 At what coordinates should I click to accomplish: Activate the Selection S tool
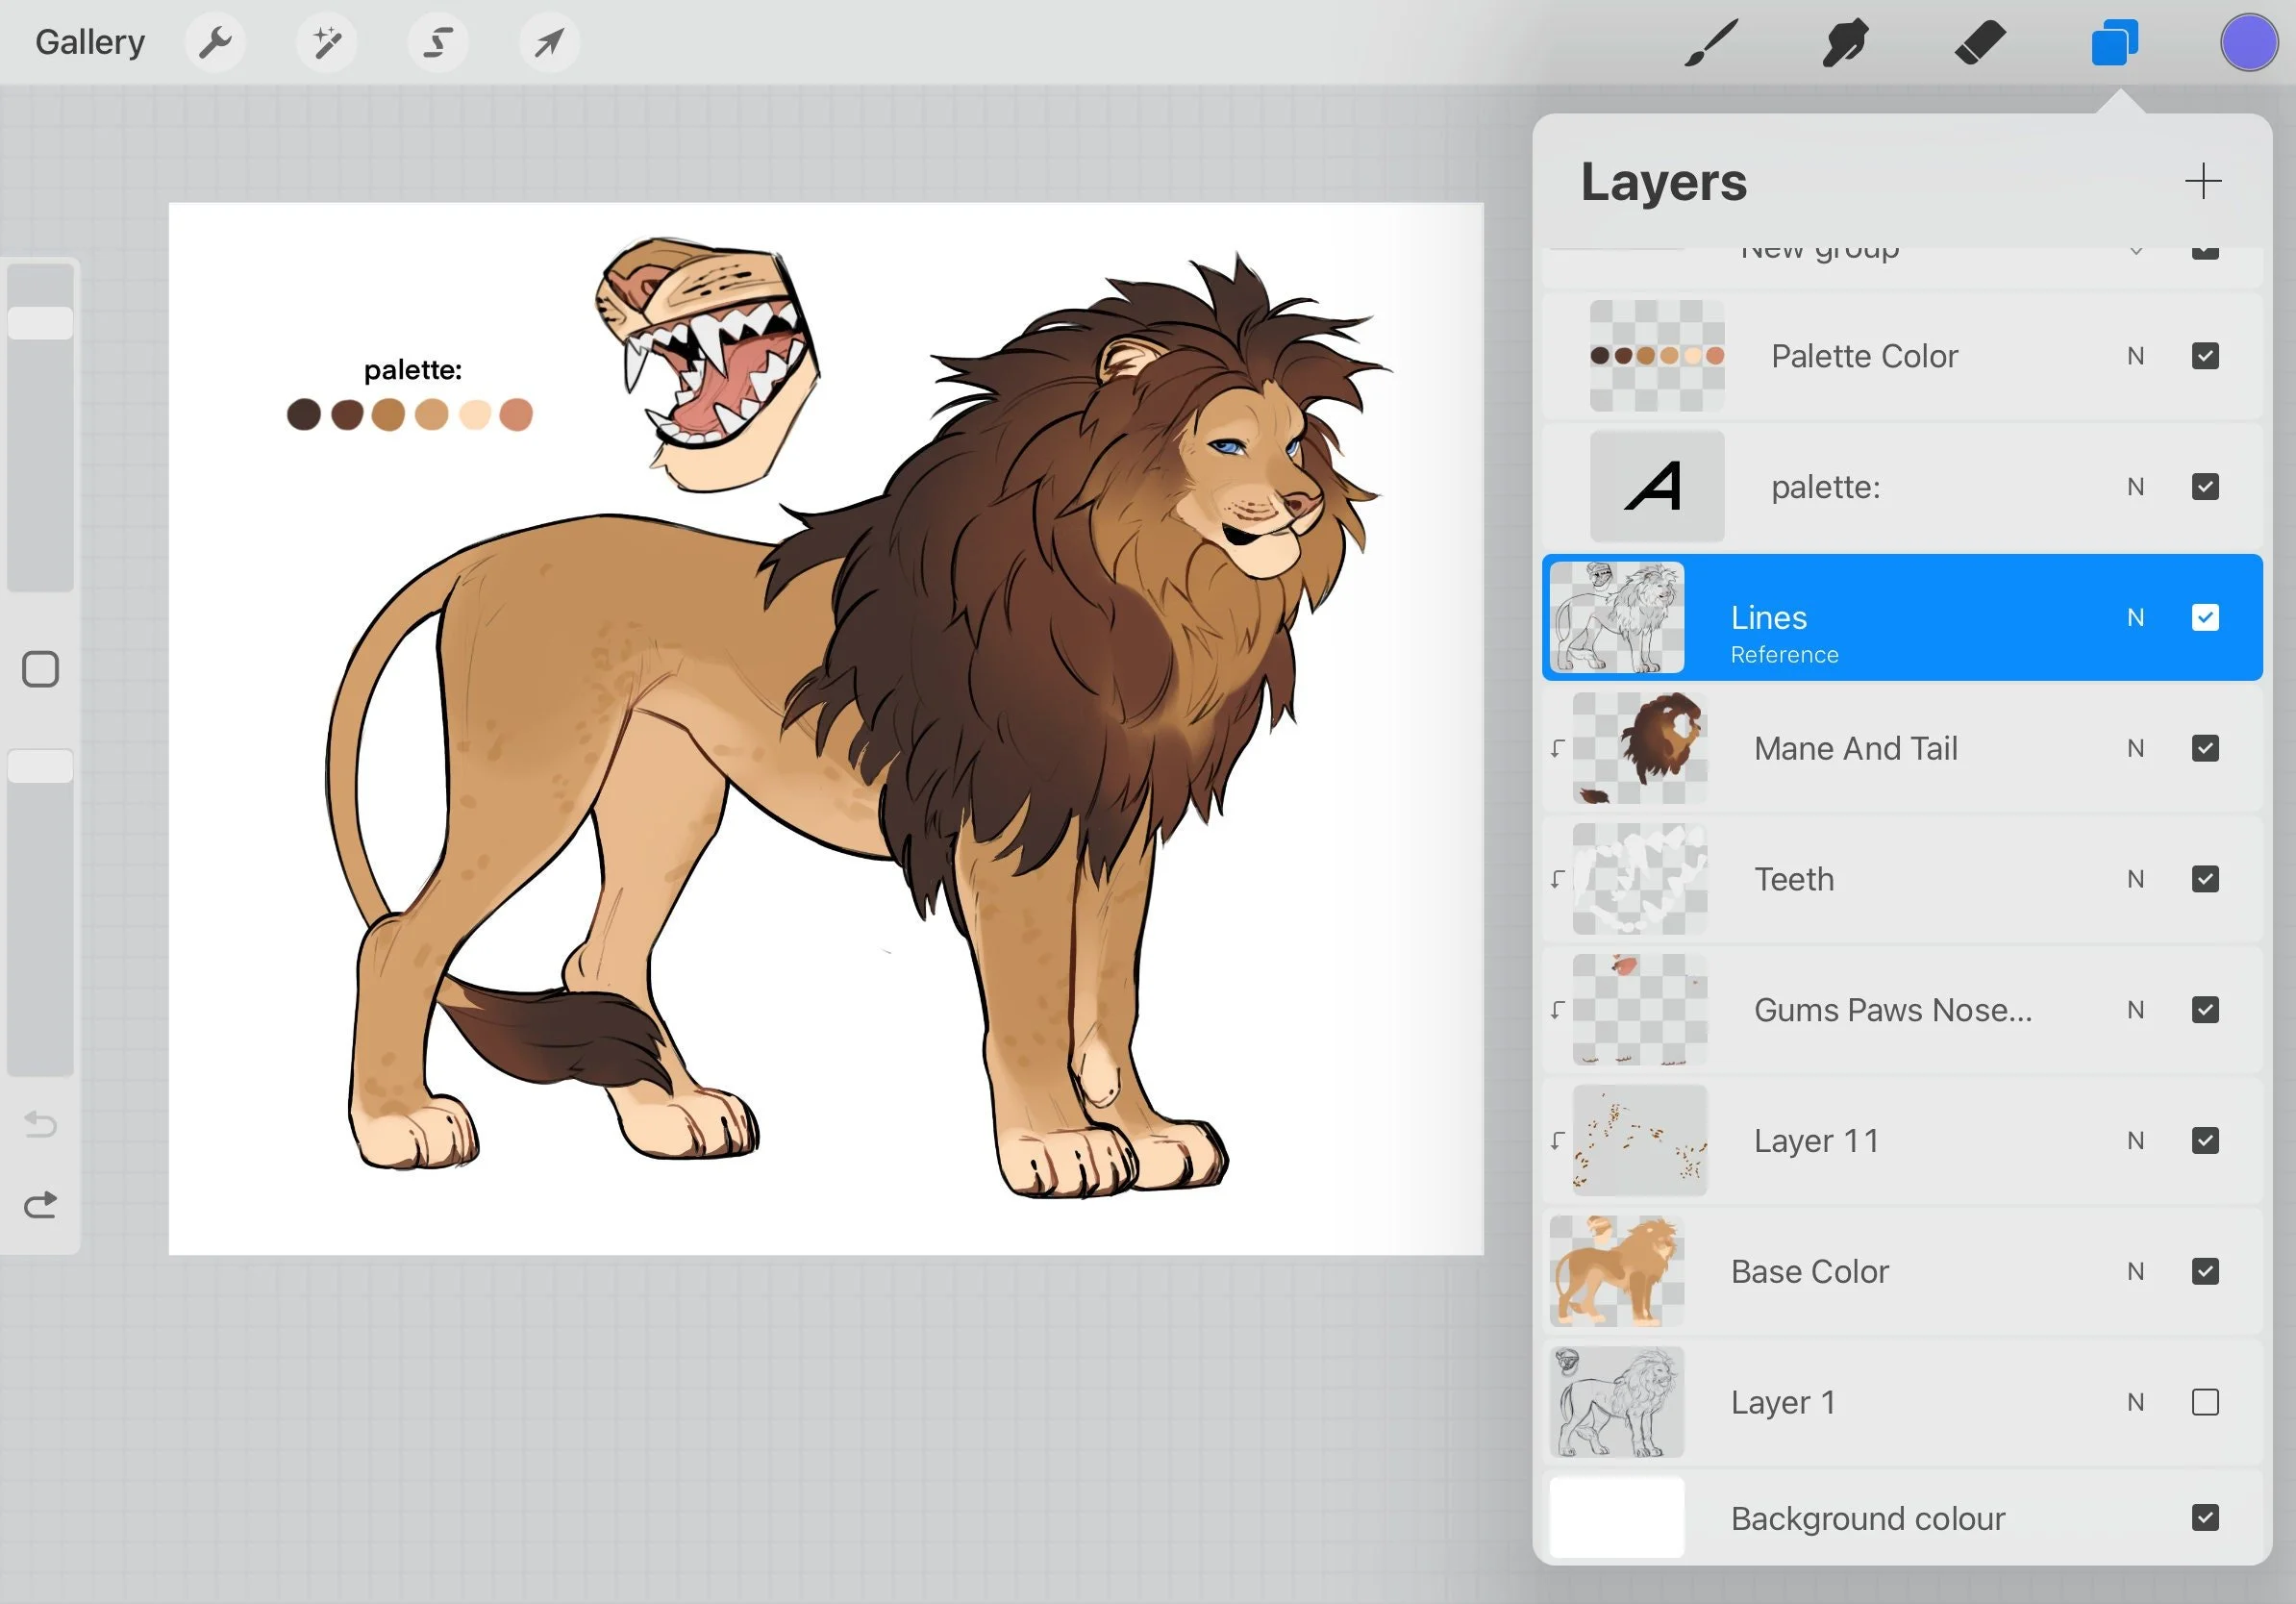[438, 43]
